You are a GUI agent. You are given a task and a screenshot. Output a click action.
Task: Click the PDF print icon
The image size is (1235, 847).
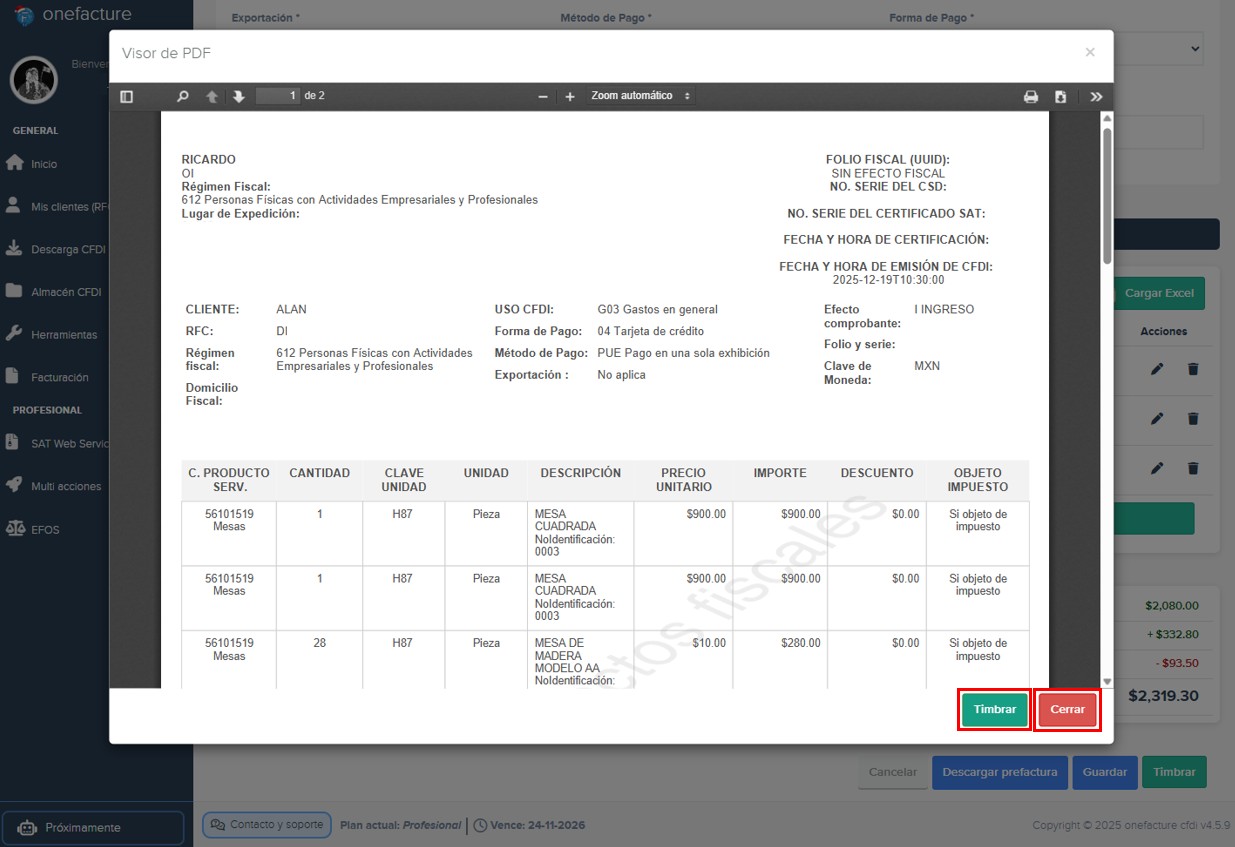pyautogui.click(x=1030, y=97)
